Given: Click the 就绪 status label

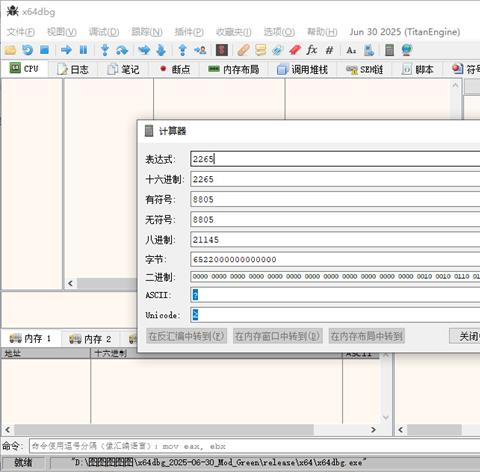Looking at the screenshot, I should (23, 463).
